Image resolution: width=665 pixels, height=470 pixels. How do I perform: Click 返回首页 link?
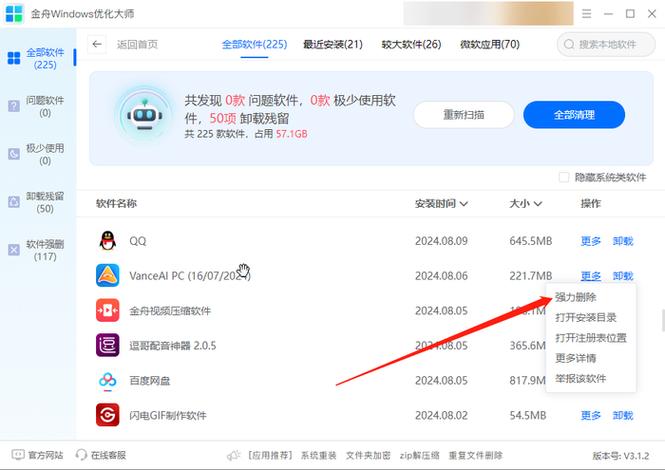click(x=137, y=44)
